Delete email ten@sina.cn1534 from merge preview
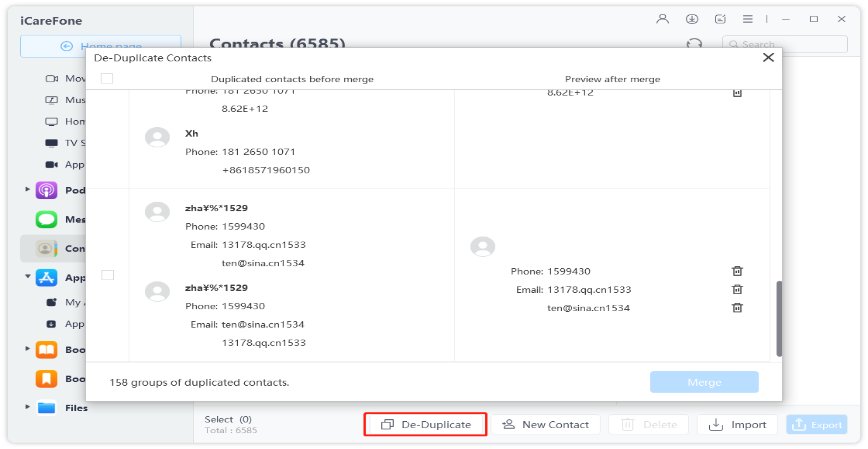868x449 pixels. click(737, 307)
